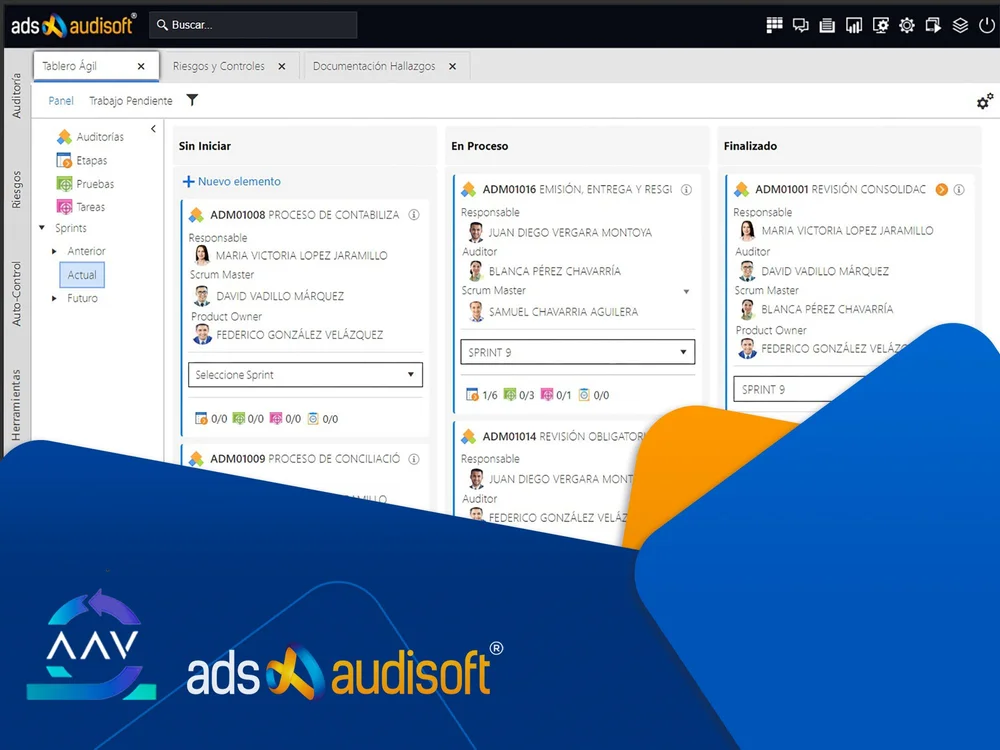Click Etapas counter 1/6 on ADM01016 card
Viewport: 1000px width, 750px height.
point(482,395)
